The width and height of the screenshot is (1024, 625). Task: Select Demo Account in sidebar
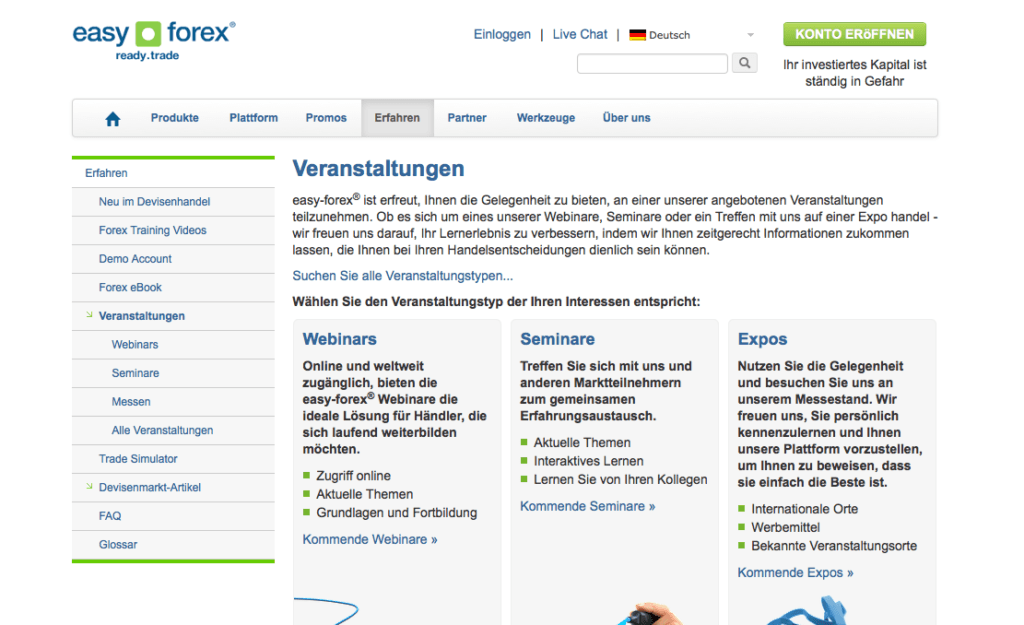pos(135,259)
